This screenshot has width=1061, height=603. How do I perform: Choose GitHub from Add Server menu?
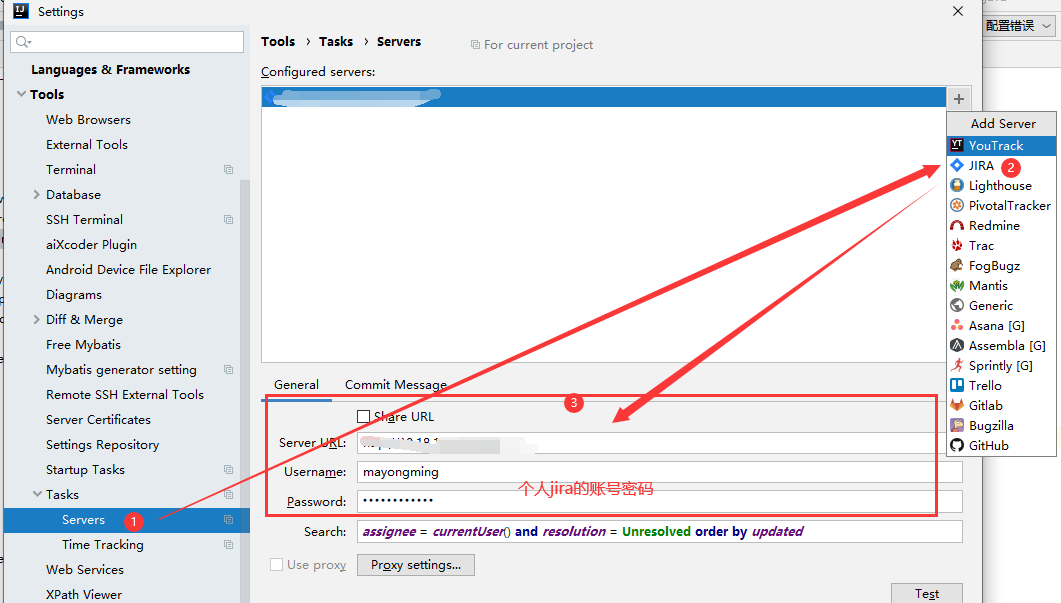point(1001,445)
